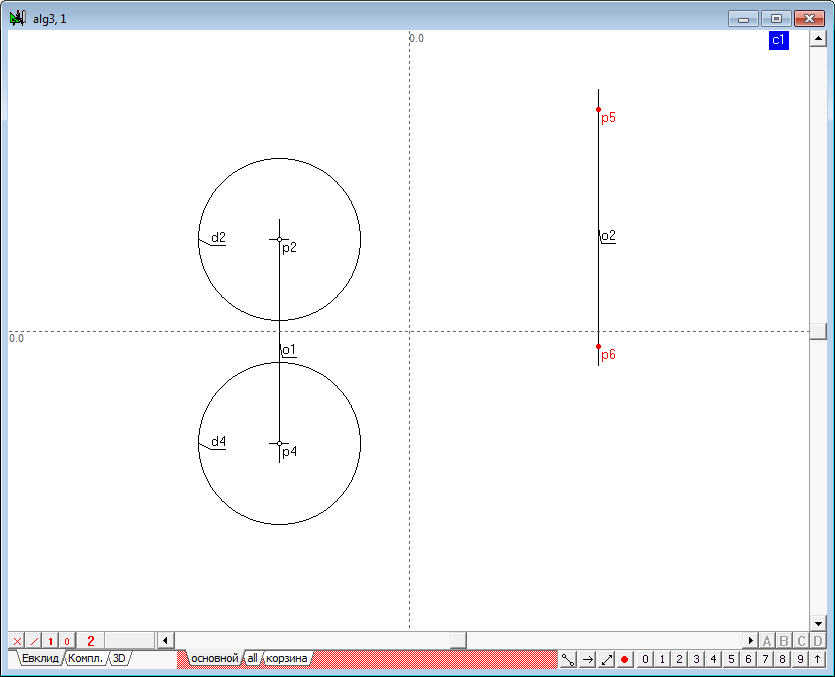Select the all layer tab
Viewport: 835px width, 677px height.
coord(252,658)
